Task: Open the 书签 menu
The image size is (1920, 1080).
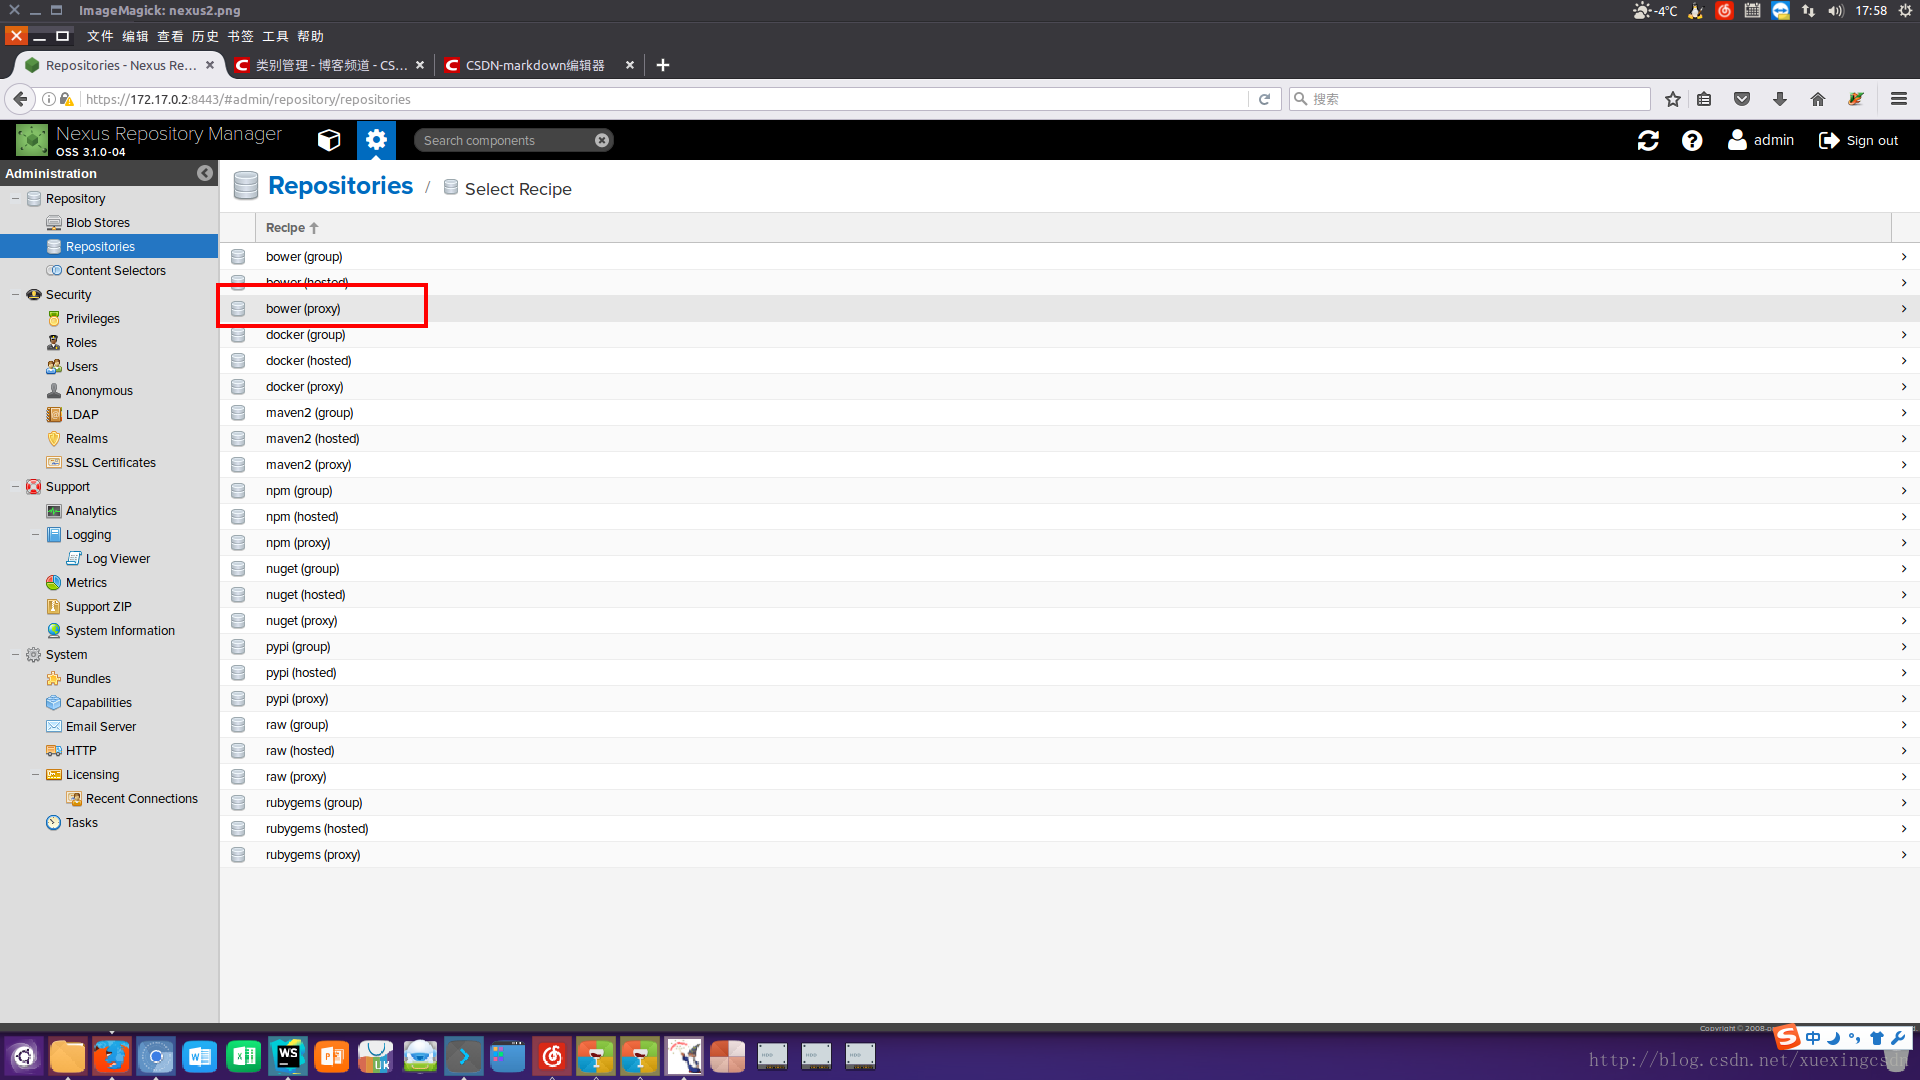Action: coord(240,36)
